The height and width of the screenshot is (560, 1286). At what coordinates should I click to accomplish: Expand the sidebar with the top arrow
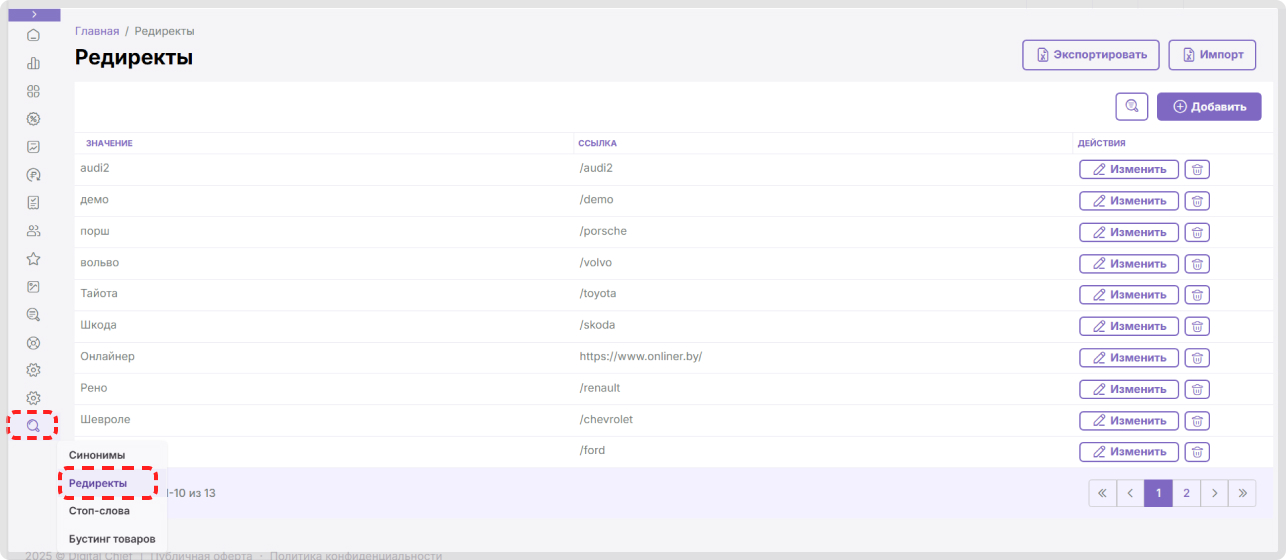[34, 14]
